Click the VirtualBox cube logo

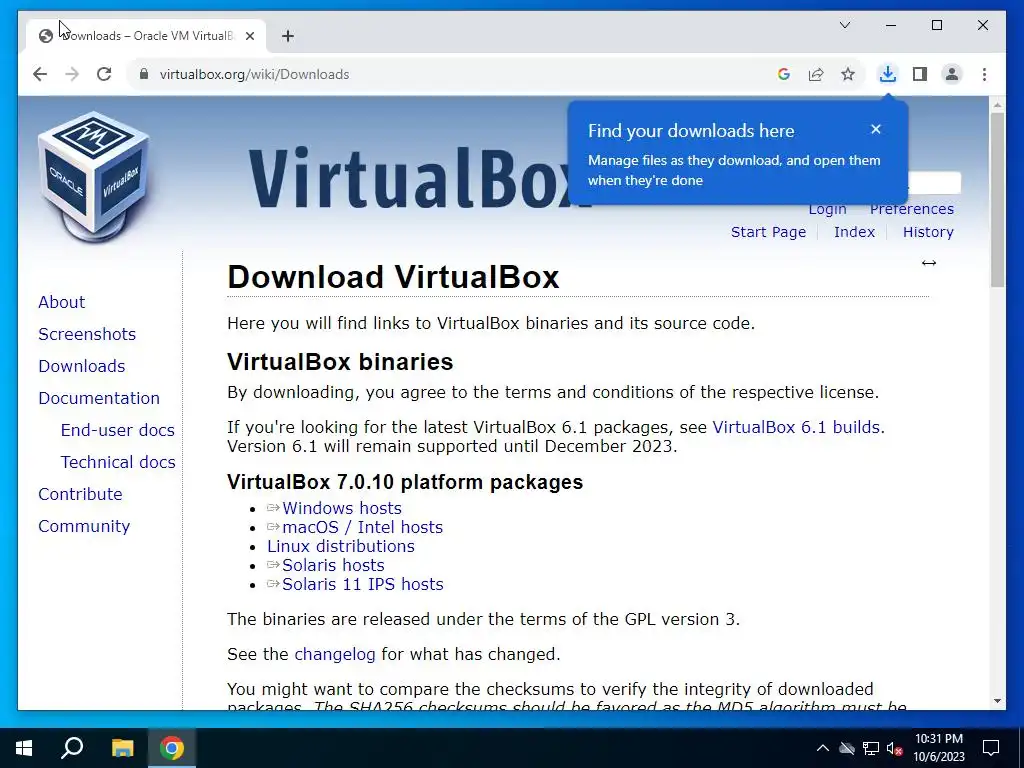coord(93,176)
